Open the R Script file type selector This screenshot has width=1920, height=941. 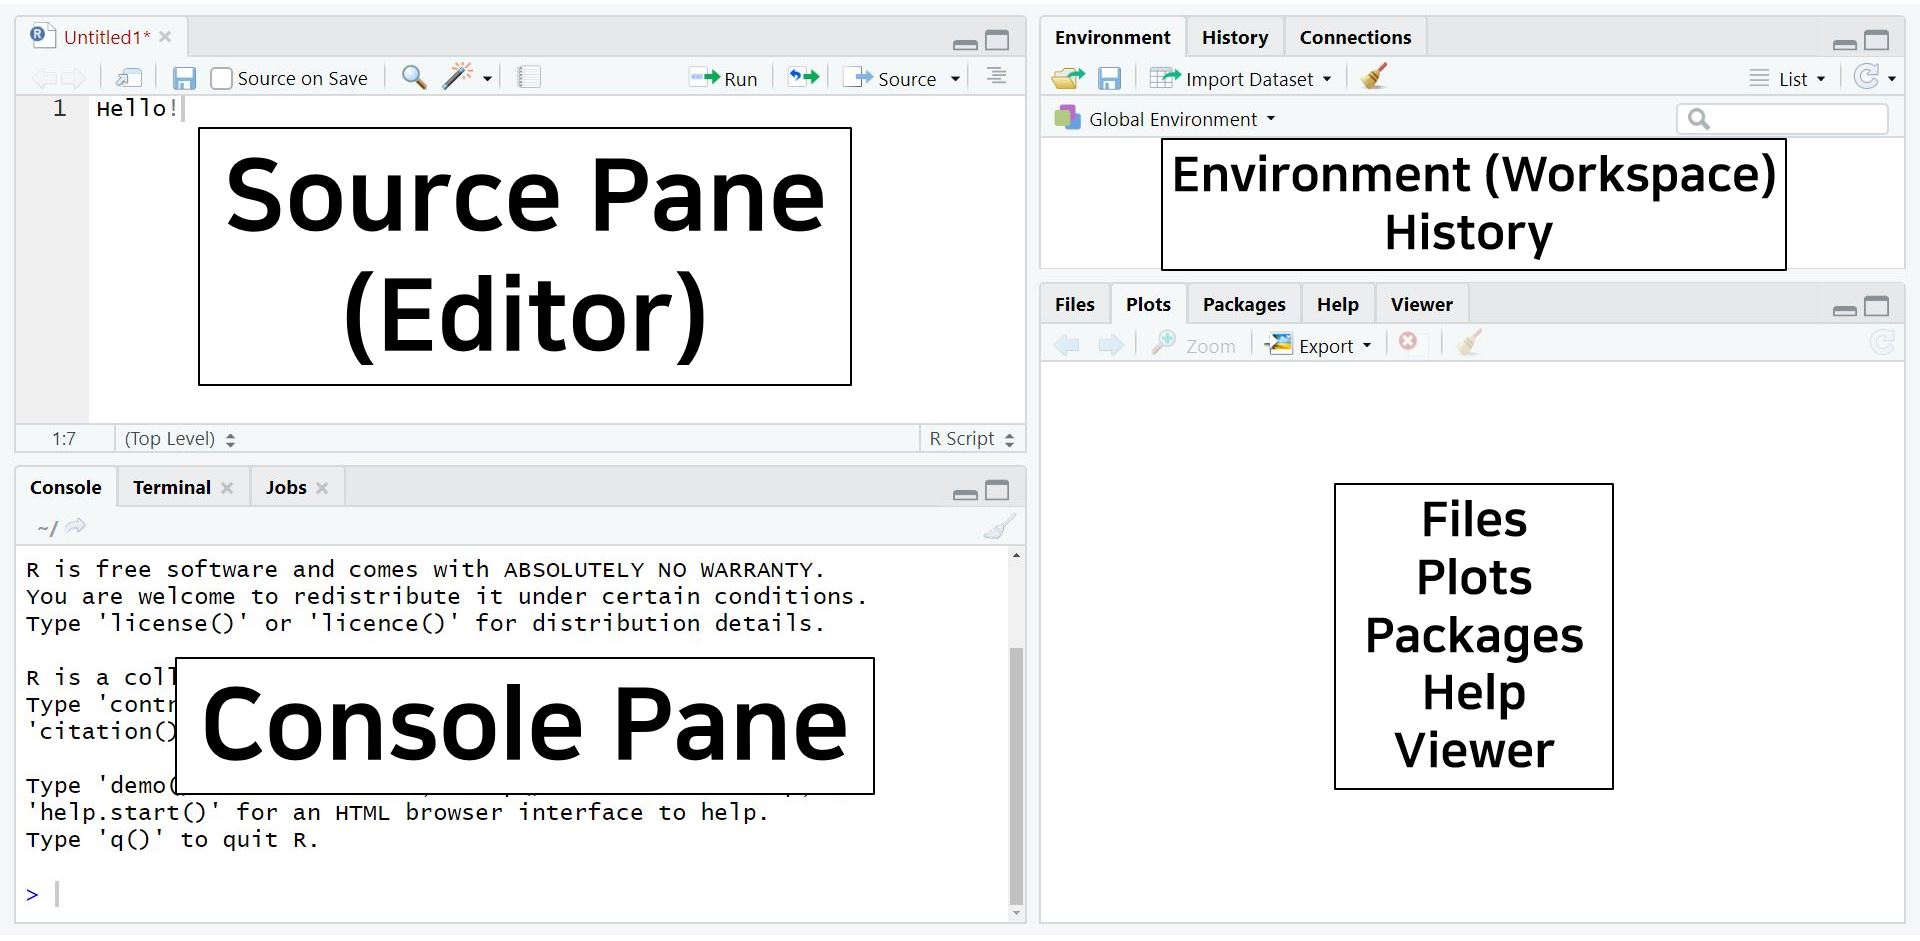coord(970,439)
